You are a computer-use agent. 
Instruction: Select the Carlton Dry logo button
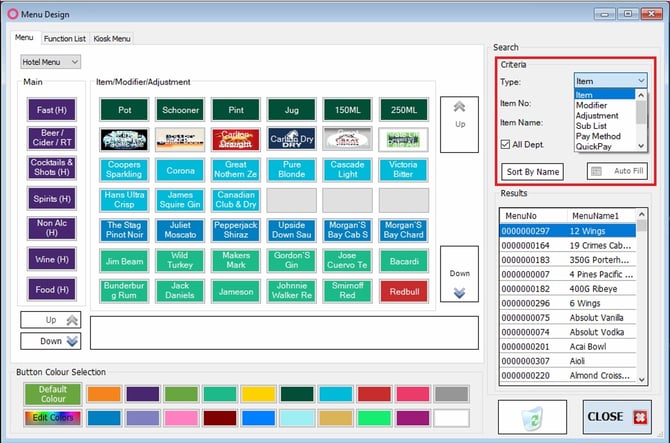292,140
